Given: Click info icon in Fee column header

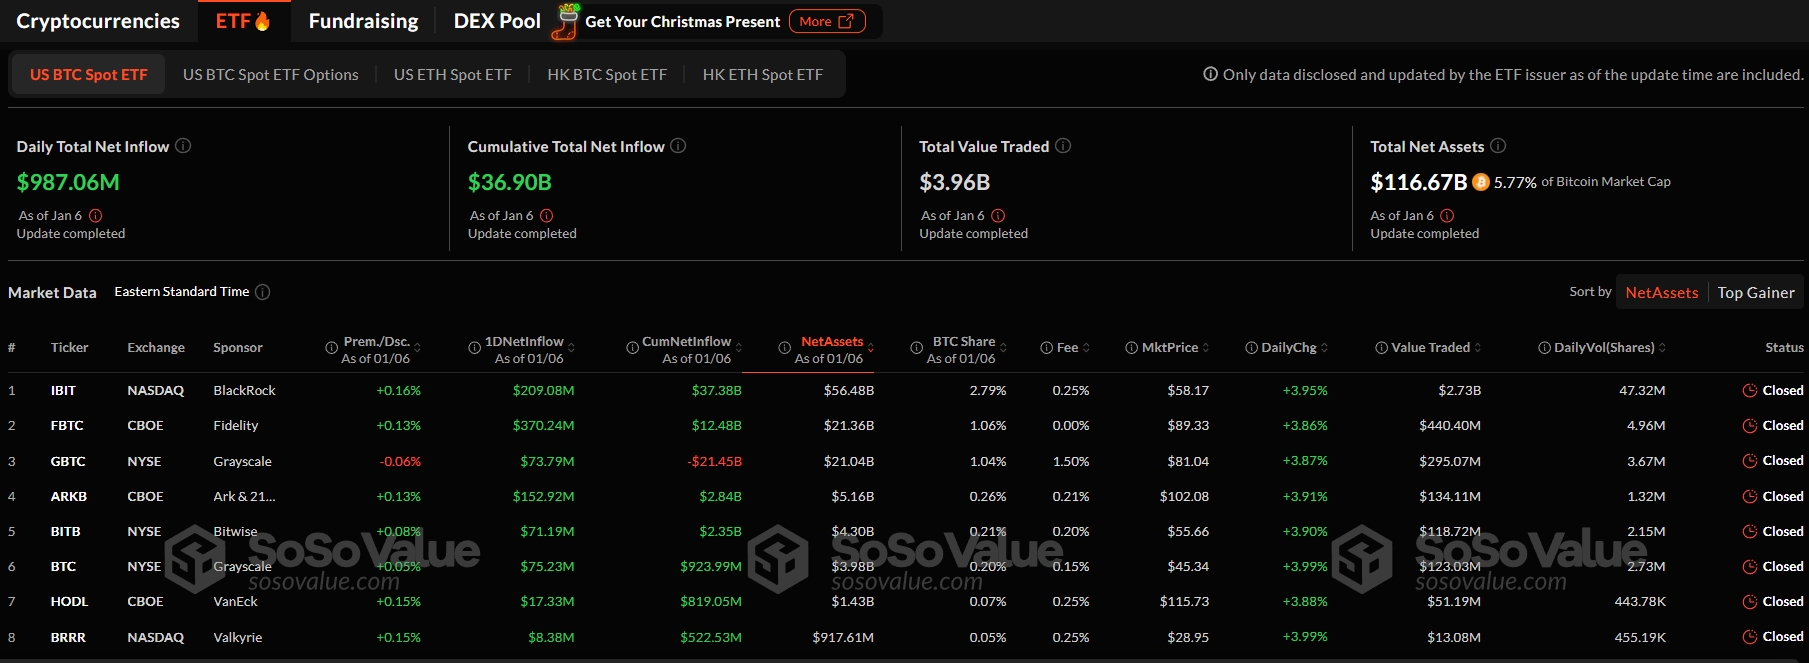Looking at the screenshot, I should pos(1046,348).
